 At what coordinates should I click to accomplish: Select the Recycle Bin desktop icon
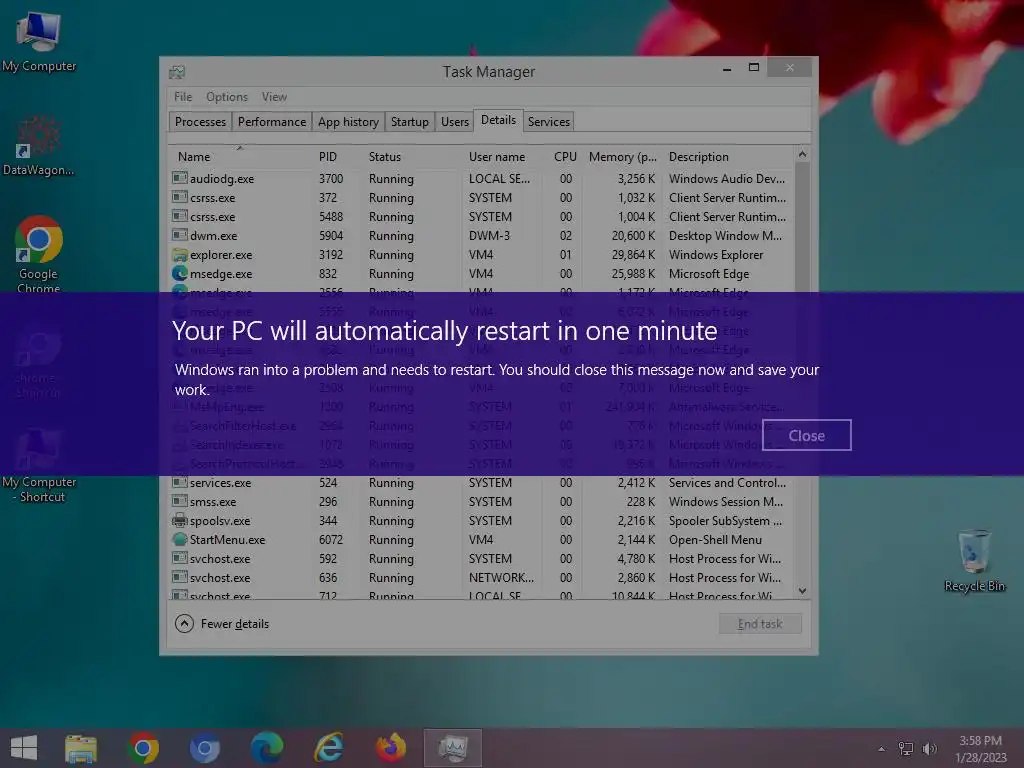click(x=974, y=560)
